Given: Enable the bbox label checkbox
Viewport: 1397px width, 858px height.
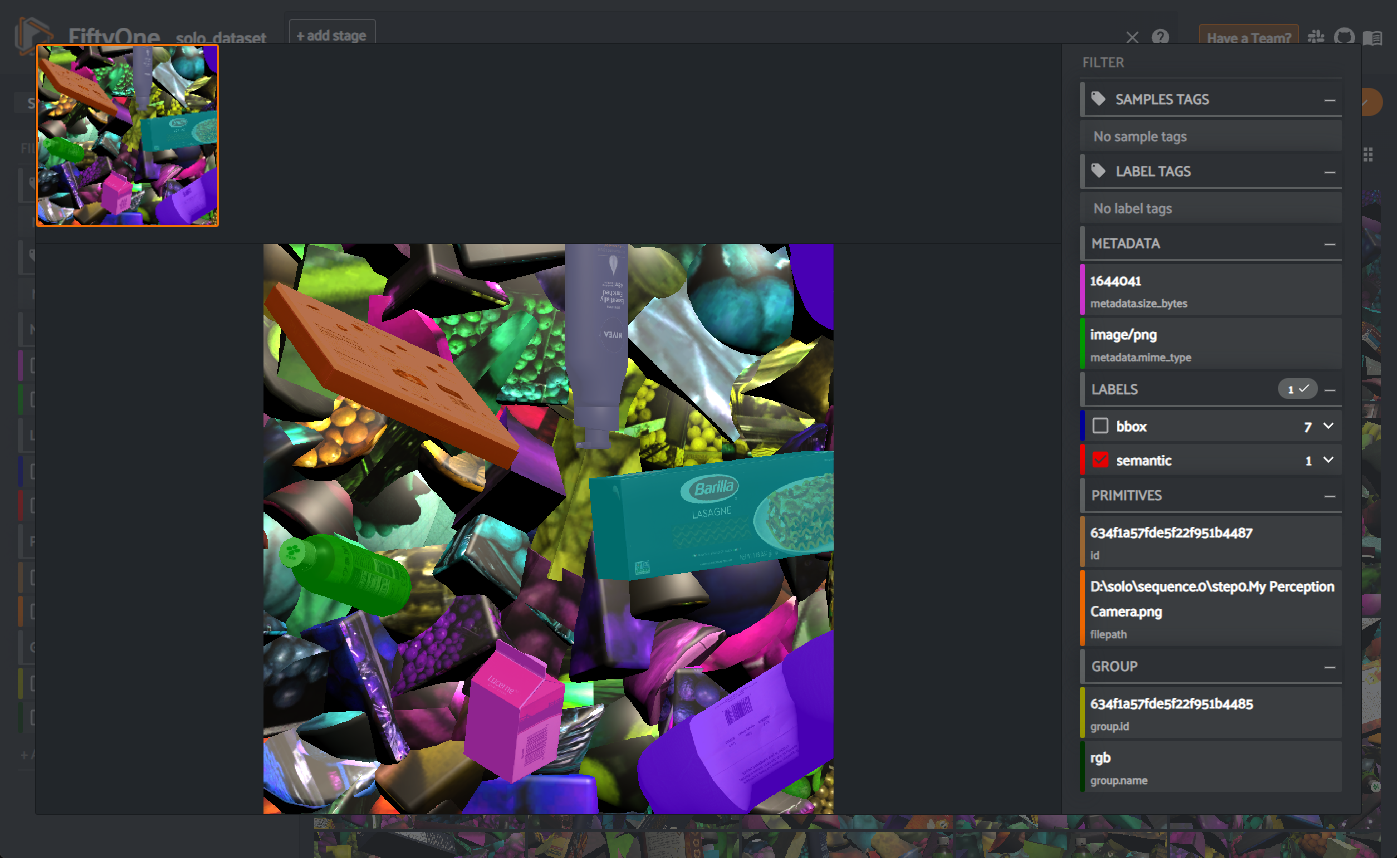Looking at the screenshot, I should 1101,426.
